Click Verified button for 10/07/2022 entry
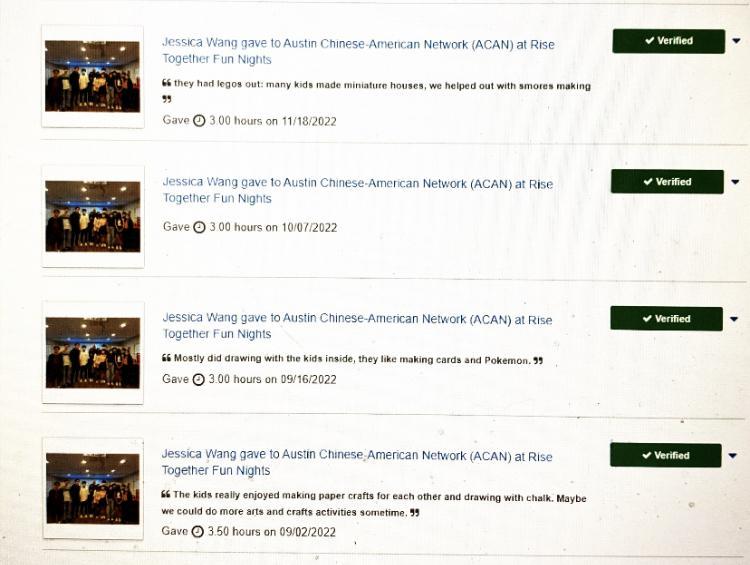The width and height of the screenshot is (750, 565). click(667, 182)
